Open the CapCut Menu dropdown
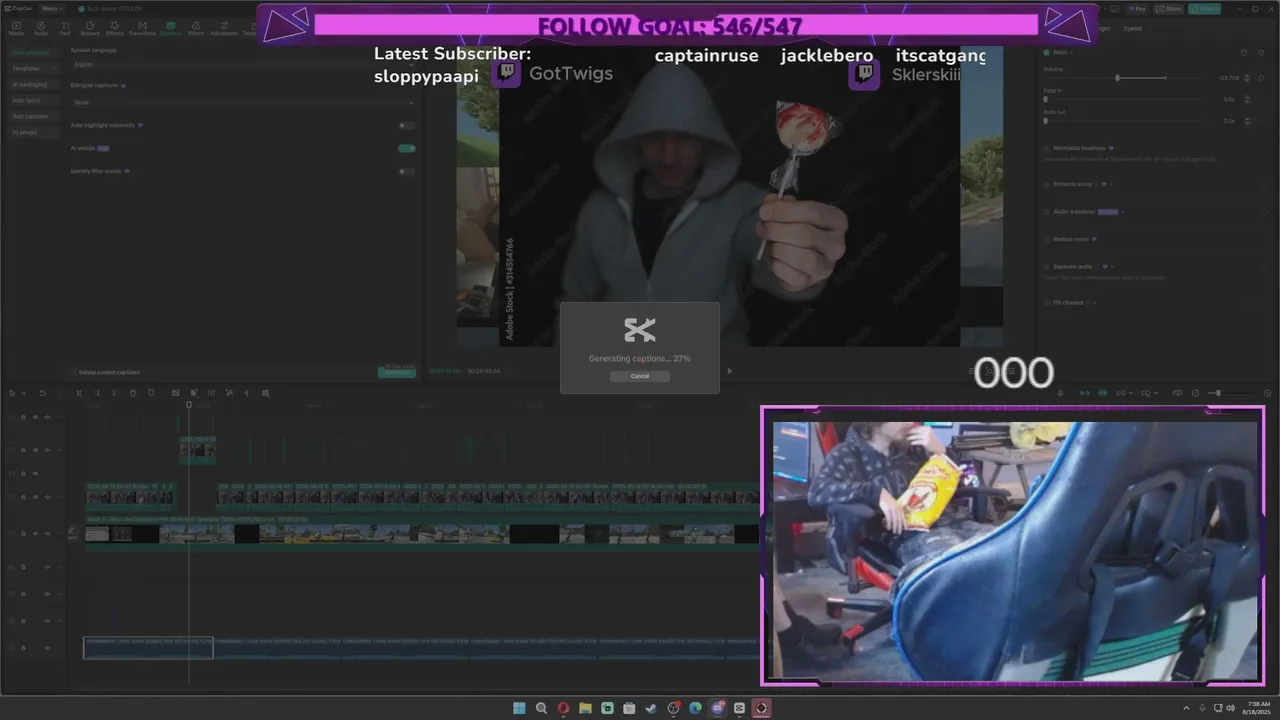The image size is (1280, 720). [50, 8]
